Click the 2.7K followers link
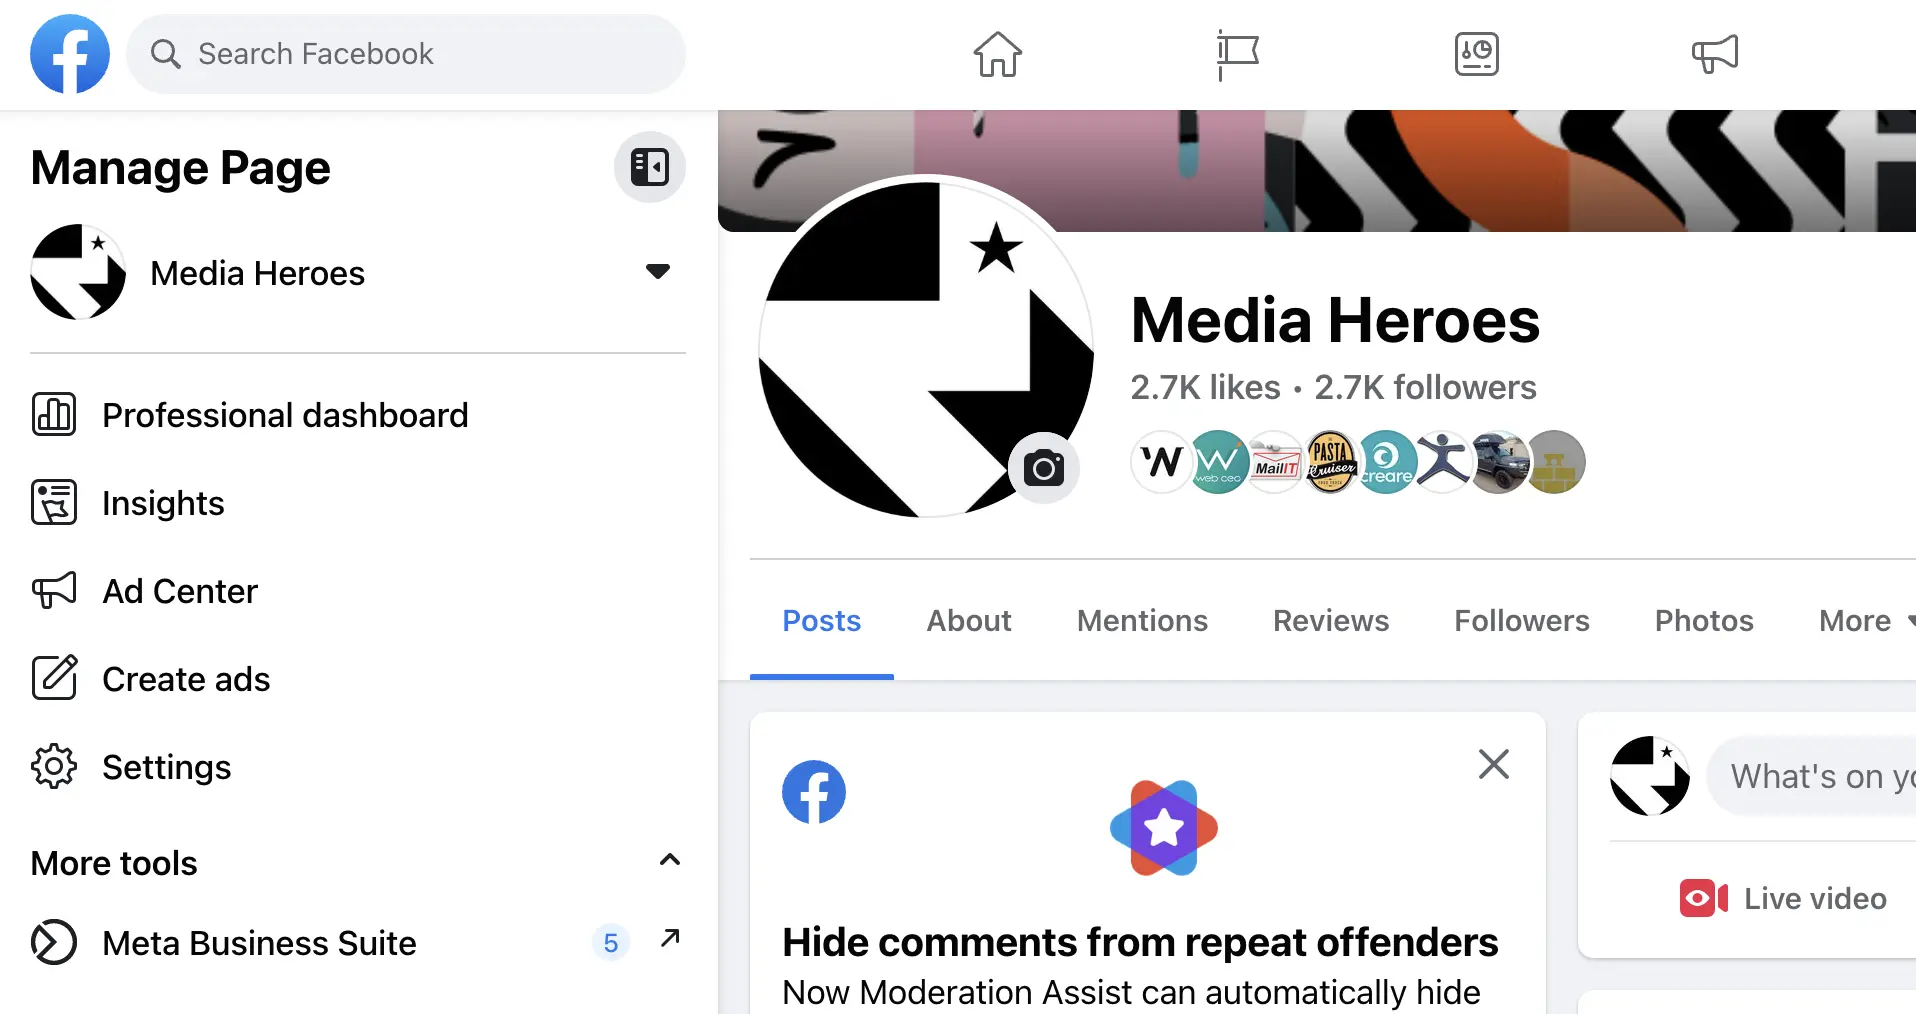This screenshot has width=1916, height=1014. [1425, 387]
